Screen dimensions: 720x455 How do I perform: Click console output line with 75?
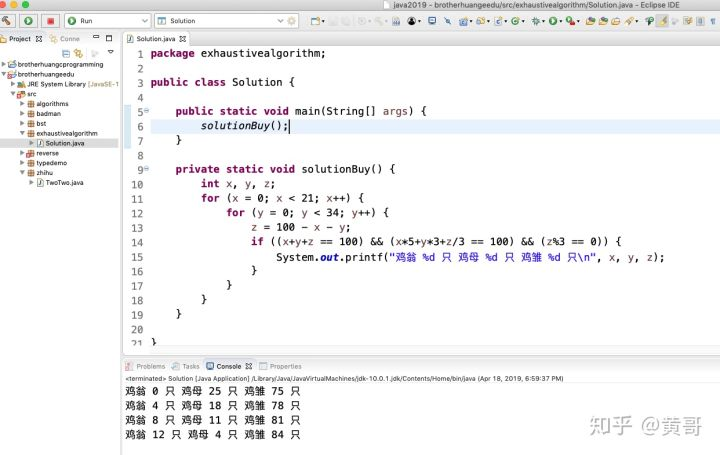point(213,391)
